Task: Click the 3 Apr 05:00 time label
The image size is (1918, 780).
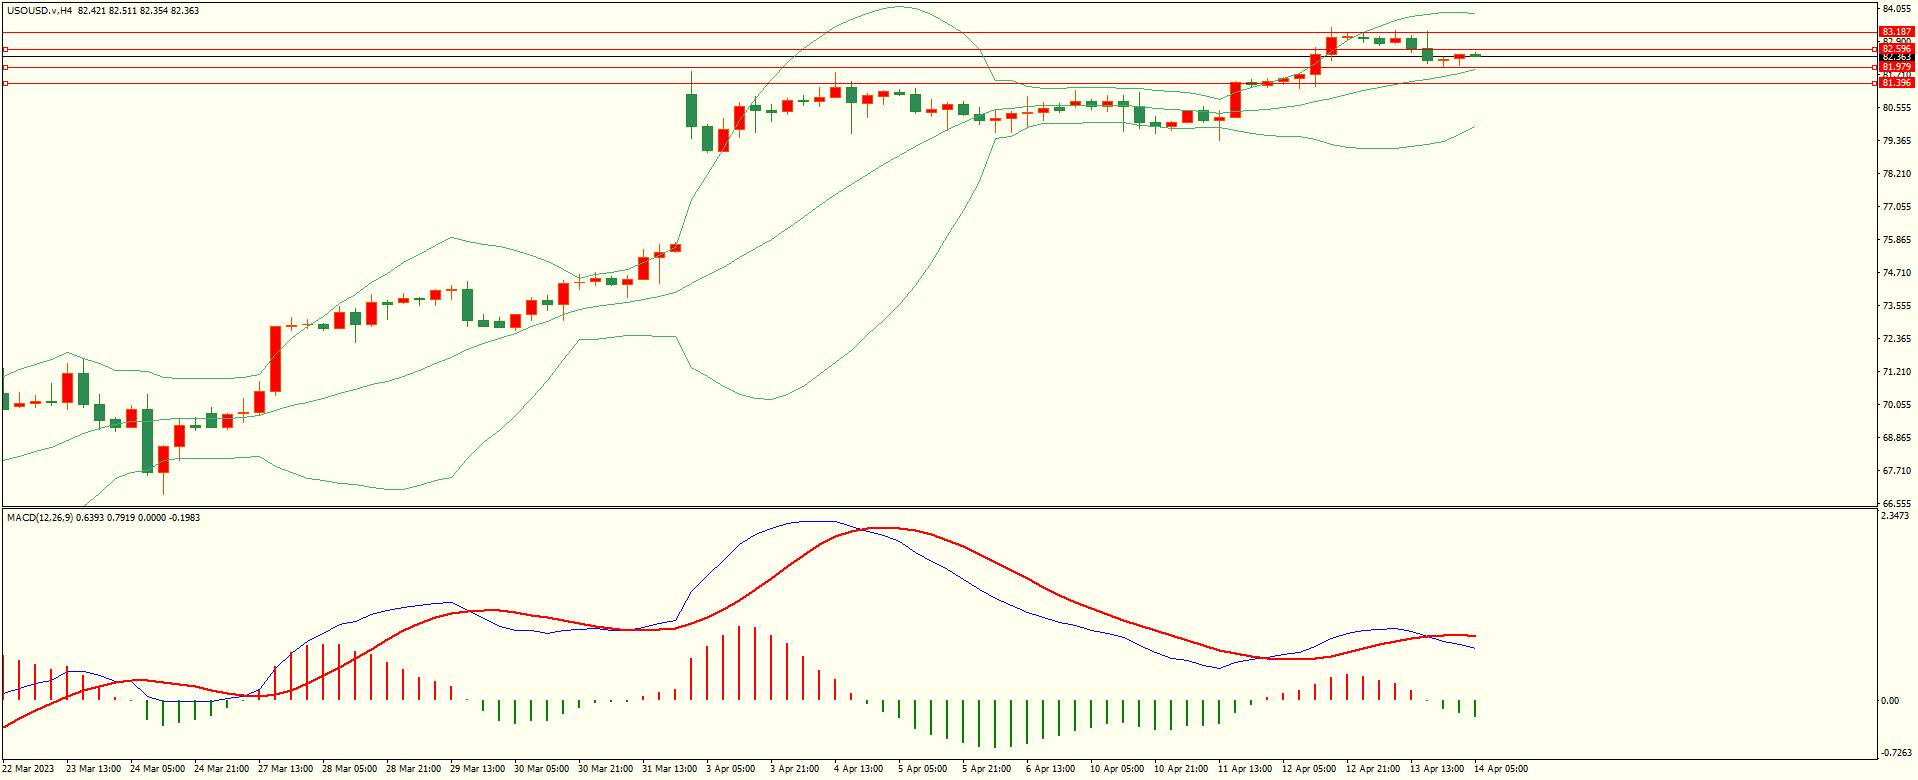Action: pos(730,769)
